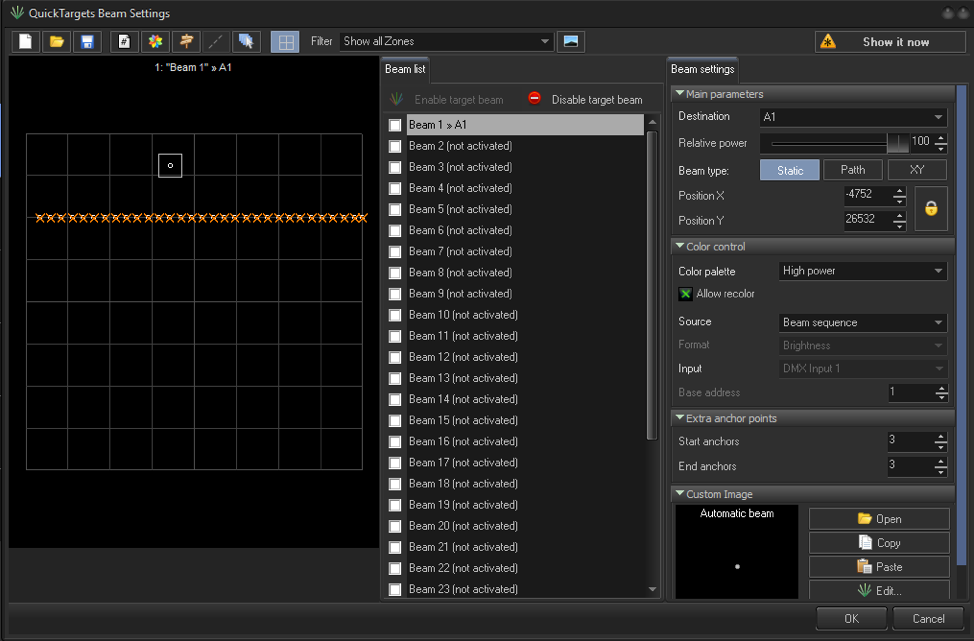Open the Filter Show all Zones dropdown
Viewport: 974px width, 641px height.
pos(446,42)
